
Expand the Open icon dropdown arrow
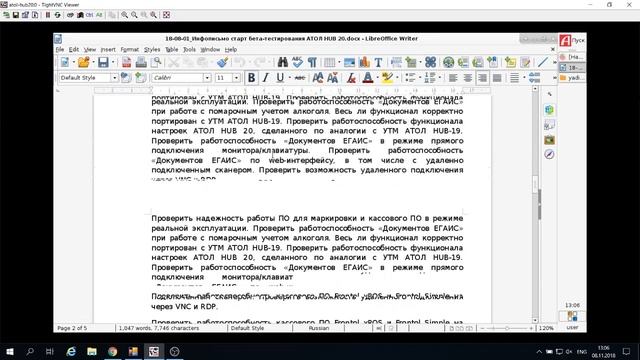point(93,62)
